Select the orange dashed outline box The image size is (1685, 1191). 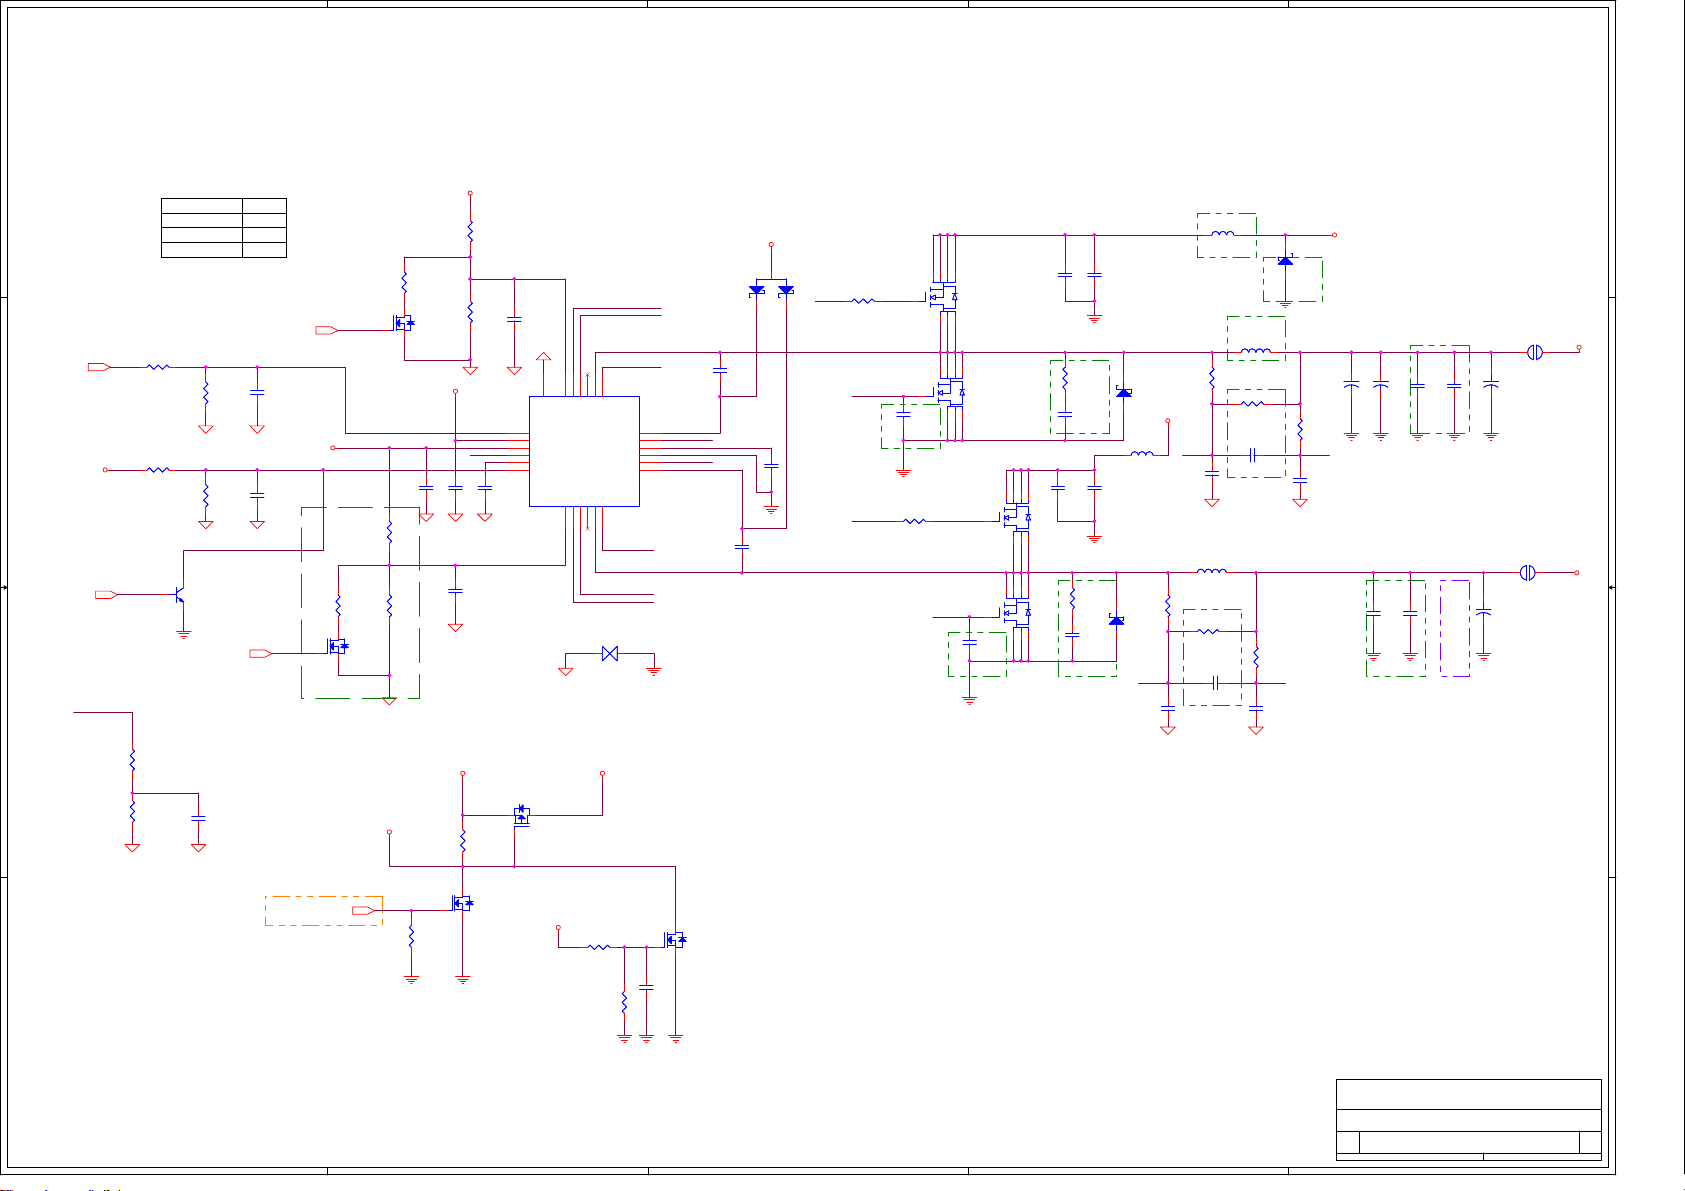pos(324,911)
